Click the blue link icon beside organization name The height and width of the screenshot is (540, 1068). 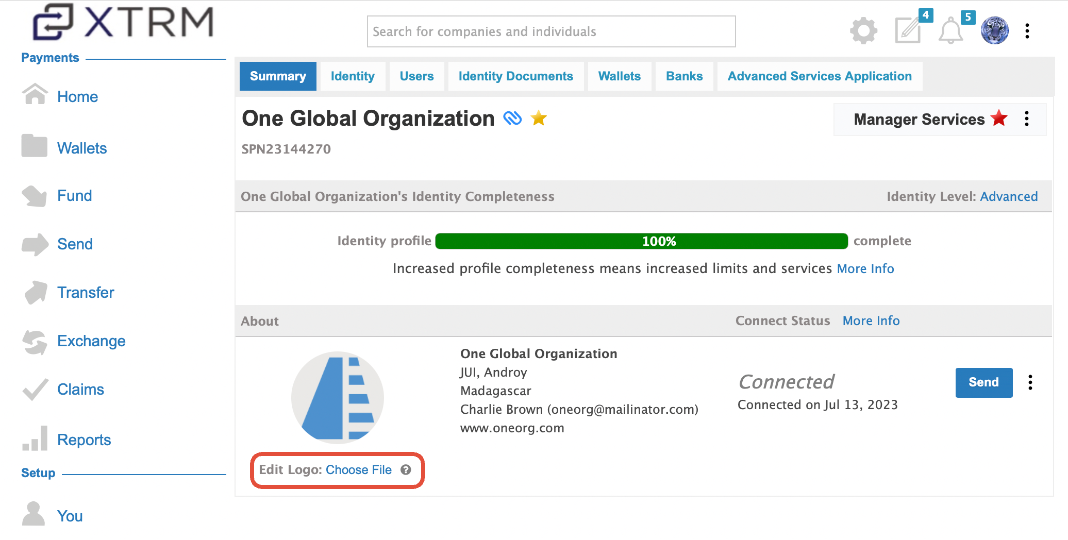[512, 118]
